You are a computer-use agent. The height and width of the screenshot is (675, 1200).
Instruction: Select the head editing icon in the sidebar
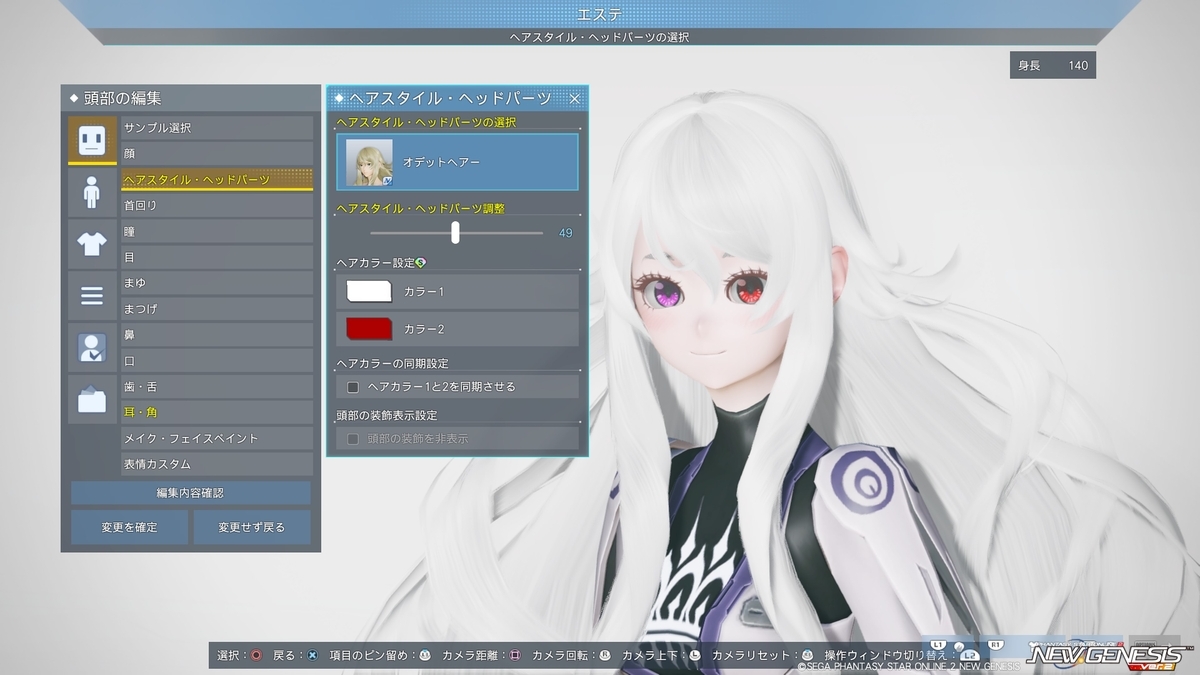[x=91, y=141]
